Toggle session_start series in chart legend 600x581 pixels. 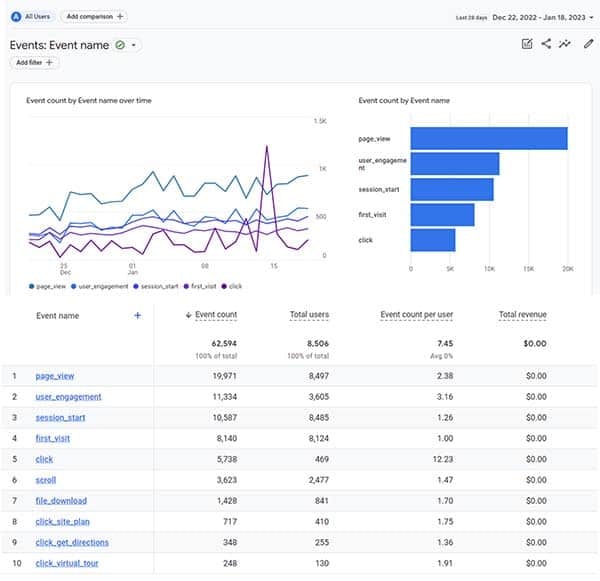[158, 286]
